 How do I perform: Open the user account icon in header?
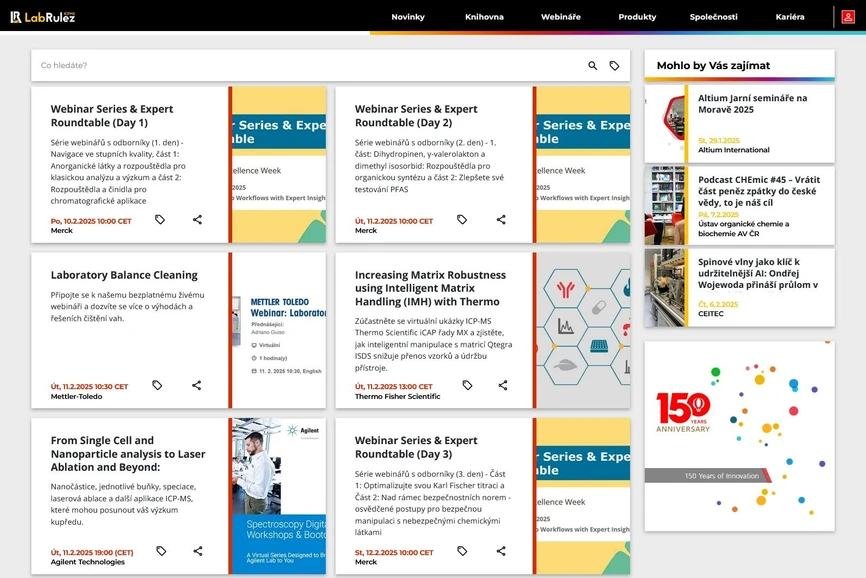coord(847,17)
